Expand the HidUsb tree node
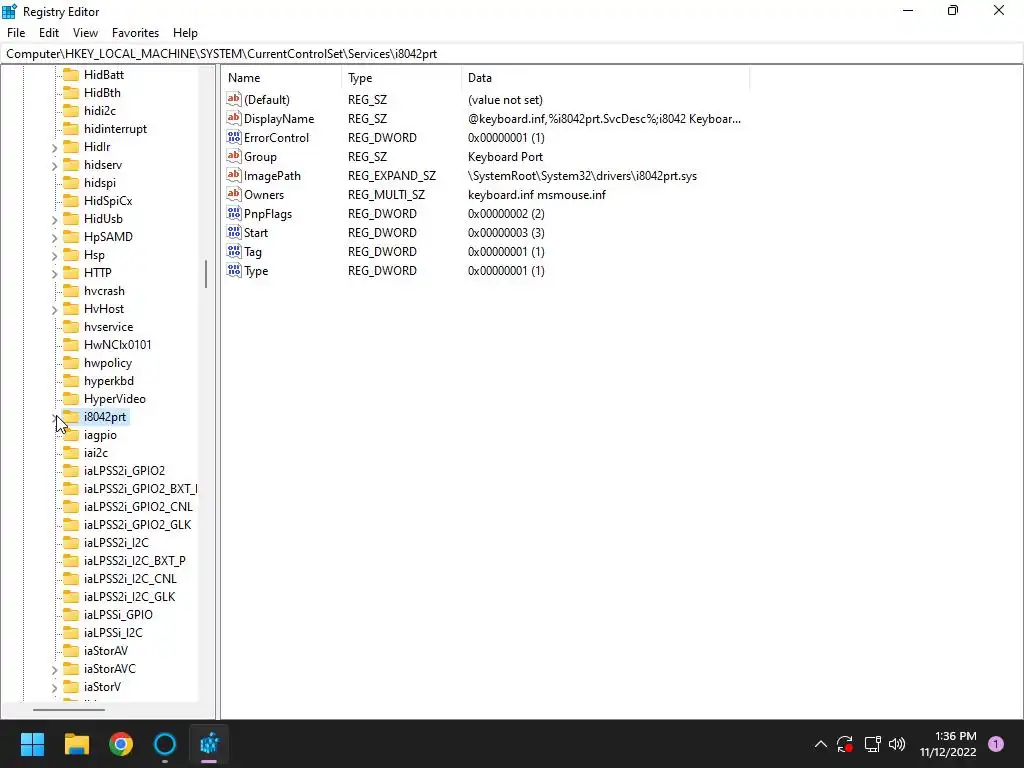Screen dimensions: 1024x768 click(x=55, y=219)
